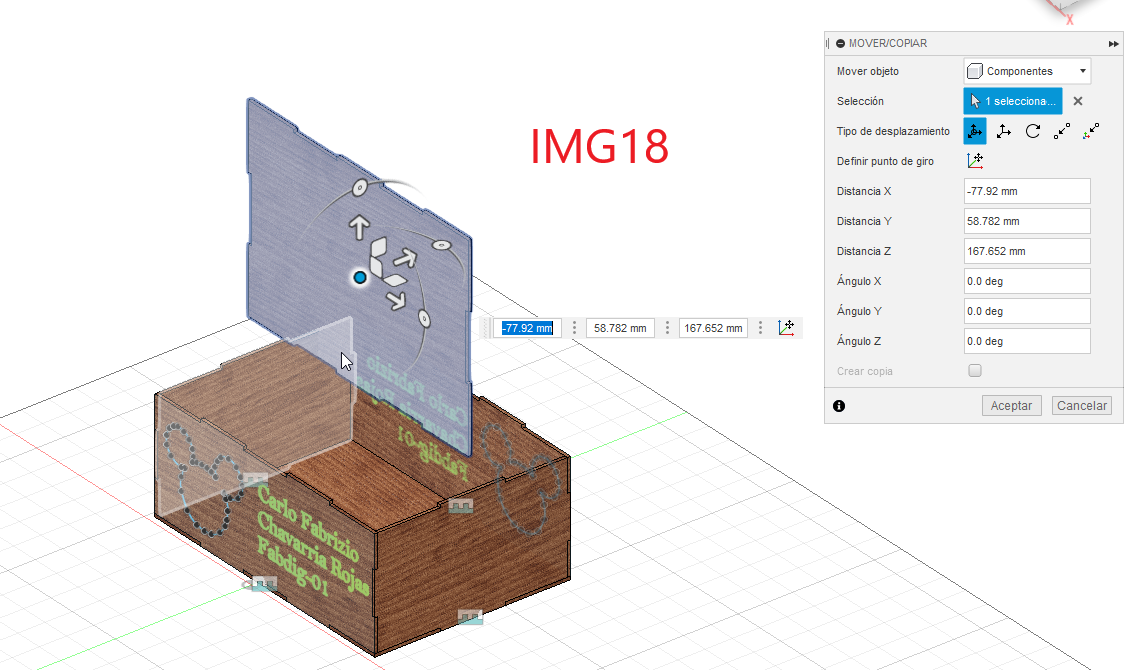Image resolution: width=1128 pixels, height=670 pixels.
Task: Click the right rotation handle on manipulator
Action: 441,245
